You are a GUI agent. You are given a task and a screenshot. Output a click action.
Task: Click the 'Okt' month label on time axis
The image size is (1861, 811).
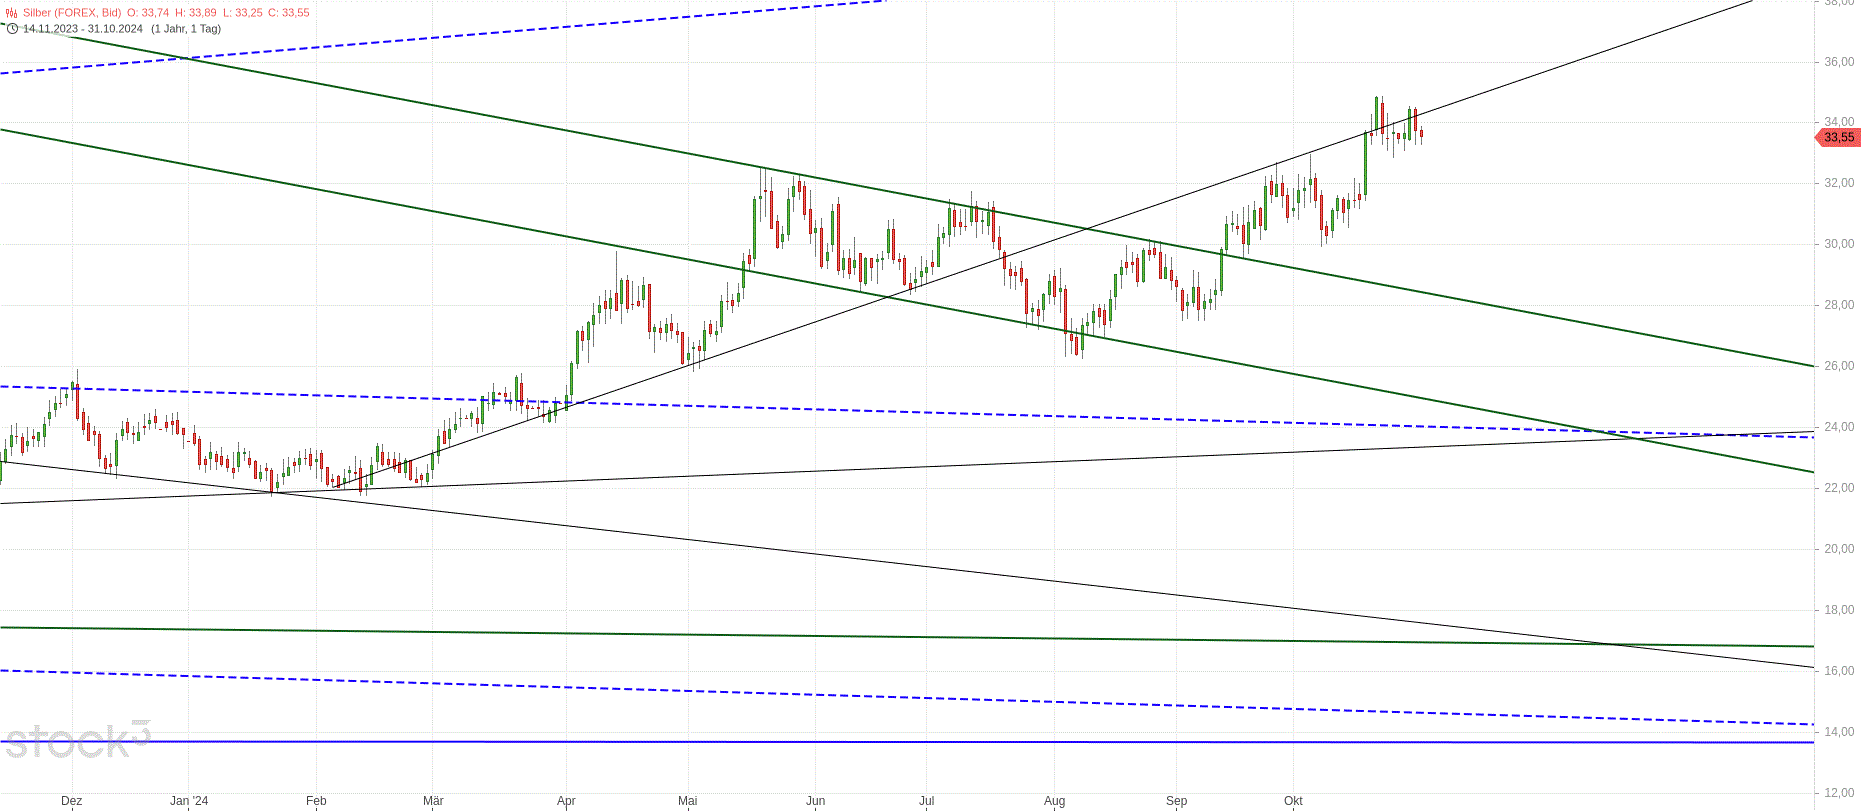point(1293,801)
